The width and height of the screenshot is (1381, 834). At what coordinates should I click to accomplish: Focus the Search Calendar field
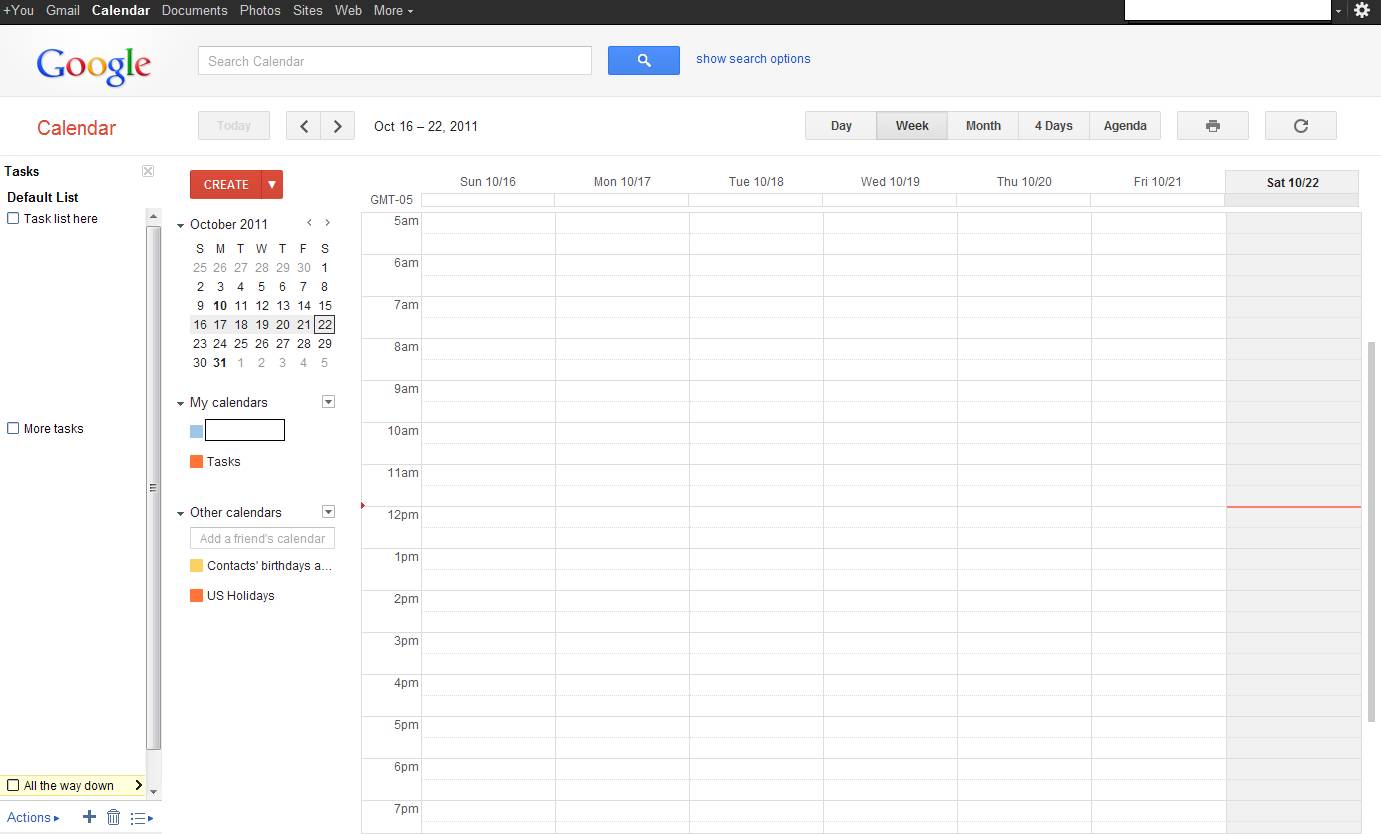(395, 60)
